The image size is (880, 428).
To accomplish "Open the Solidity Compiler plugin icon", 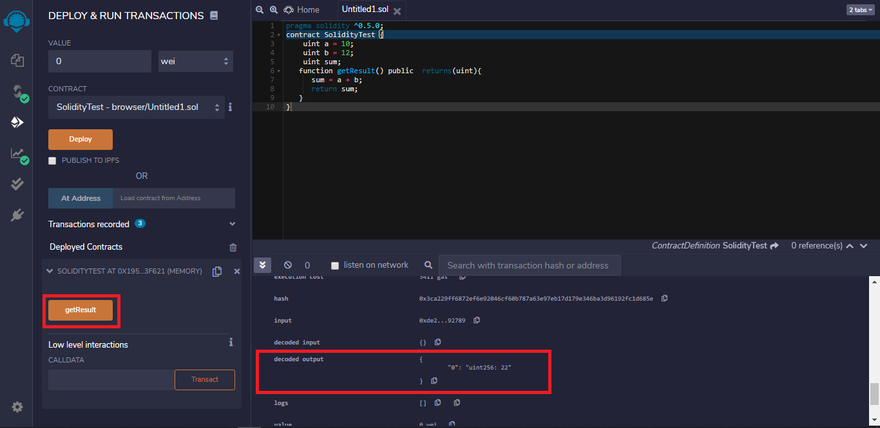I will [17, 92].
